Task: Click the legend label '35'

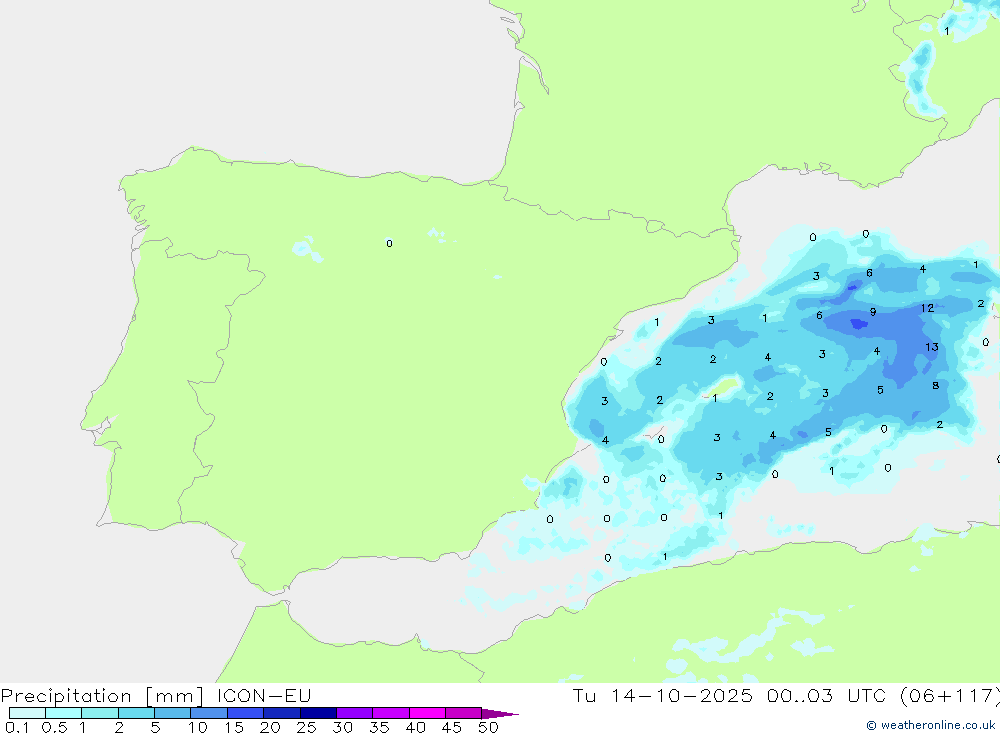Action: click(x=379, y=727)
